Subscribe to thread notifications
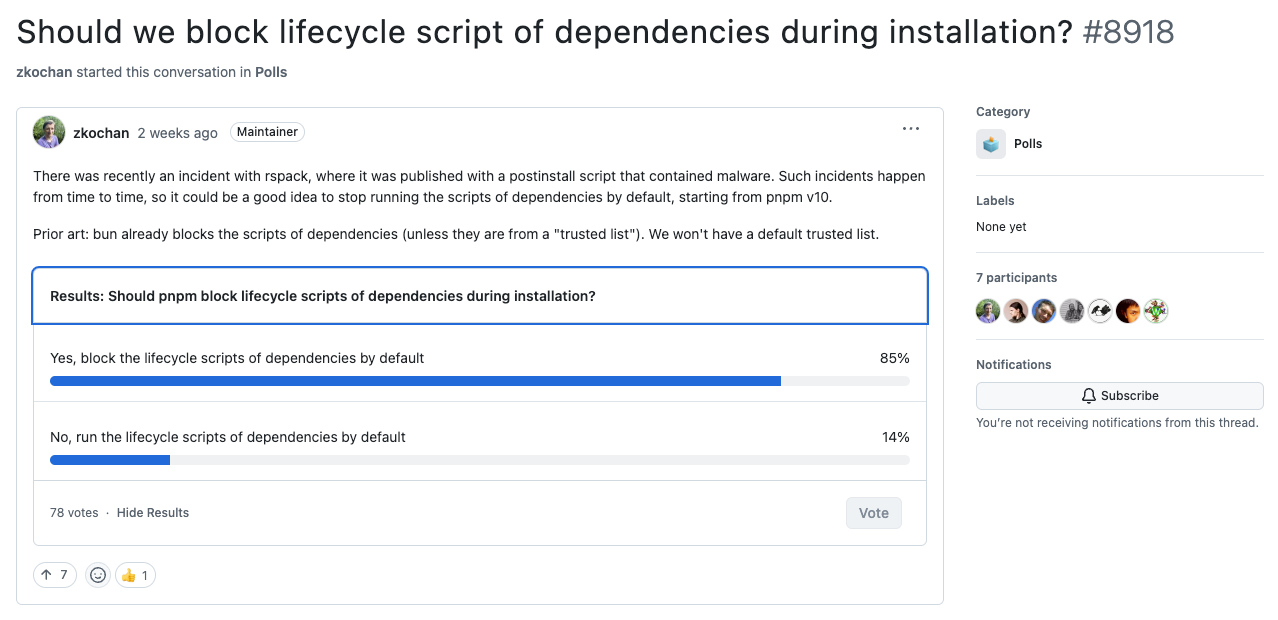Screen dimensions: 1278x620 [x=1119, y=396]
